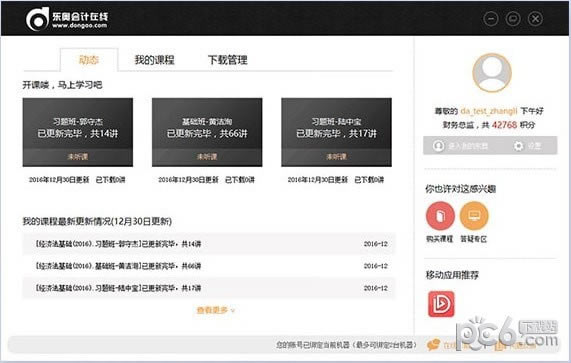Viewport: 571px width, 363px height.
Task: Maximize the Dongao window
Action: [513, 19]
